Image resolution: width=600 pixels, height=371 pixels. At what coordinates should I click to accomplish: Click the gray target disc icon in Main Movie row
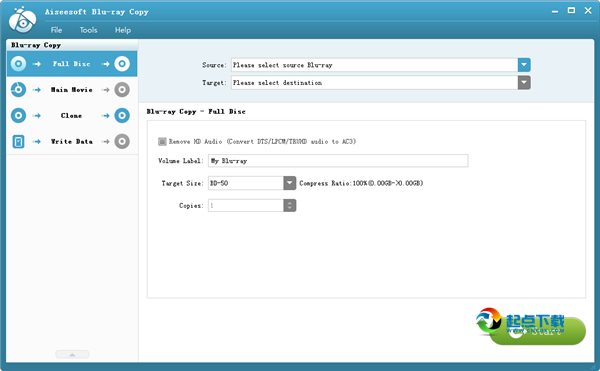click(x=122, y=89)
